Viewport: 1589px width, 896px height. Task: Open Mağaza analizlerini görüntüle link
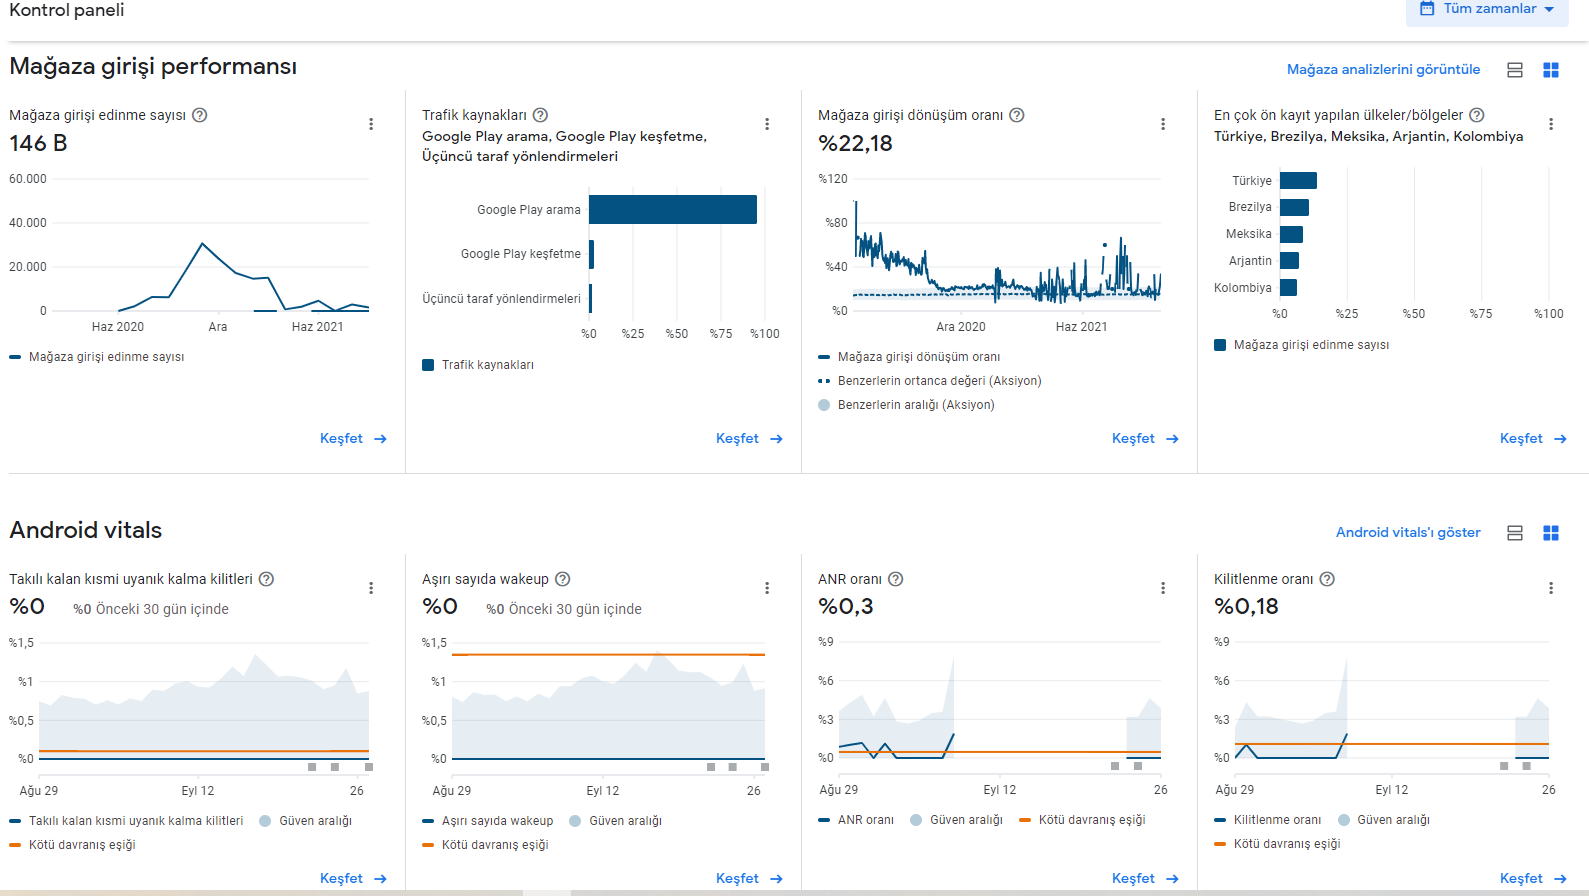point(1383,69)
